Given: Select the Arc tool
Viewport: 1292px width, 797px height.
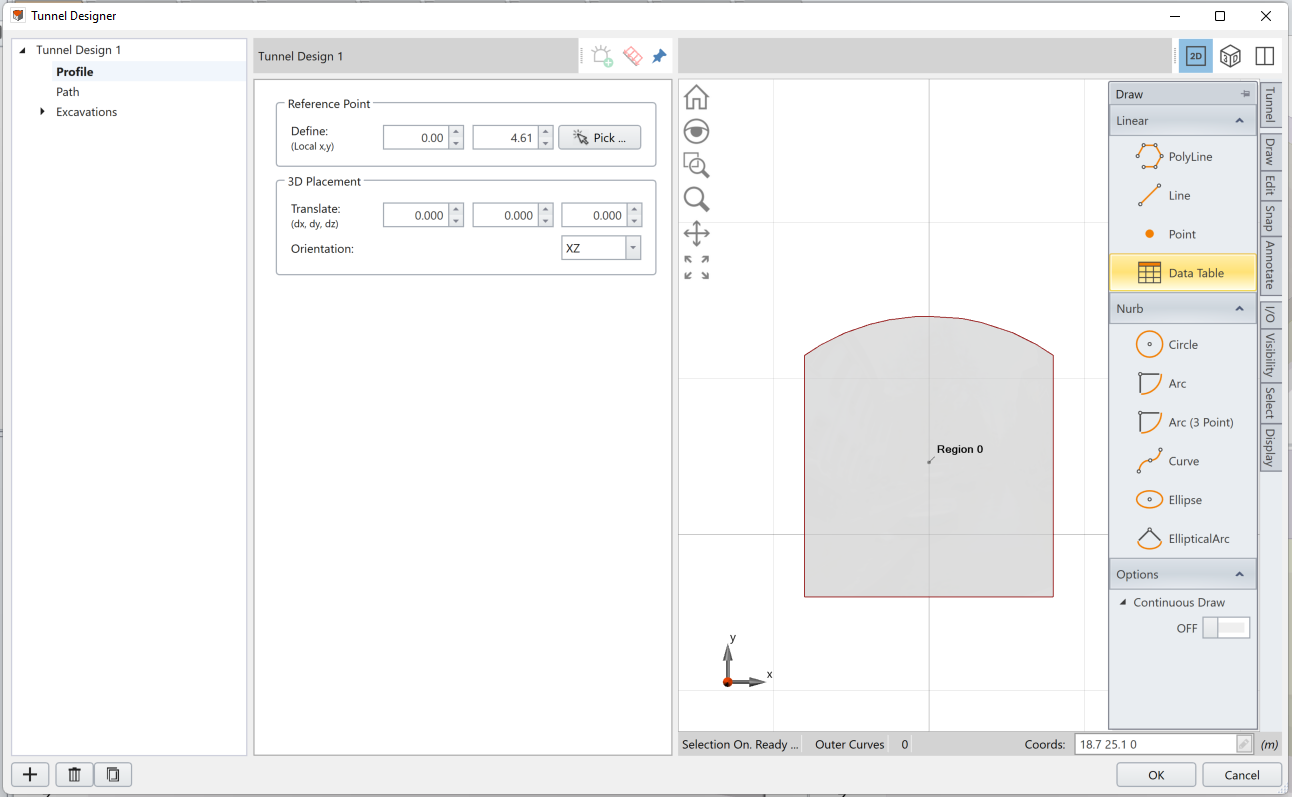Looking at the screenshot, I should [1183, 384].
